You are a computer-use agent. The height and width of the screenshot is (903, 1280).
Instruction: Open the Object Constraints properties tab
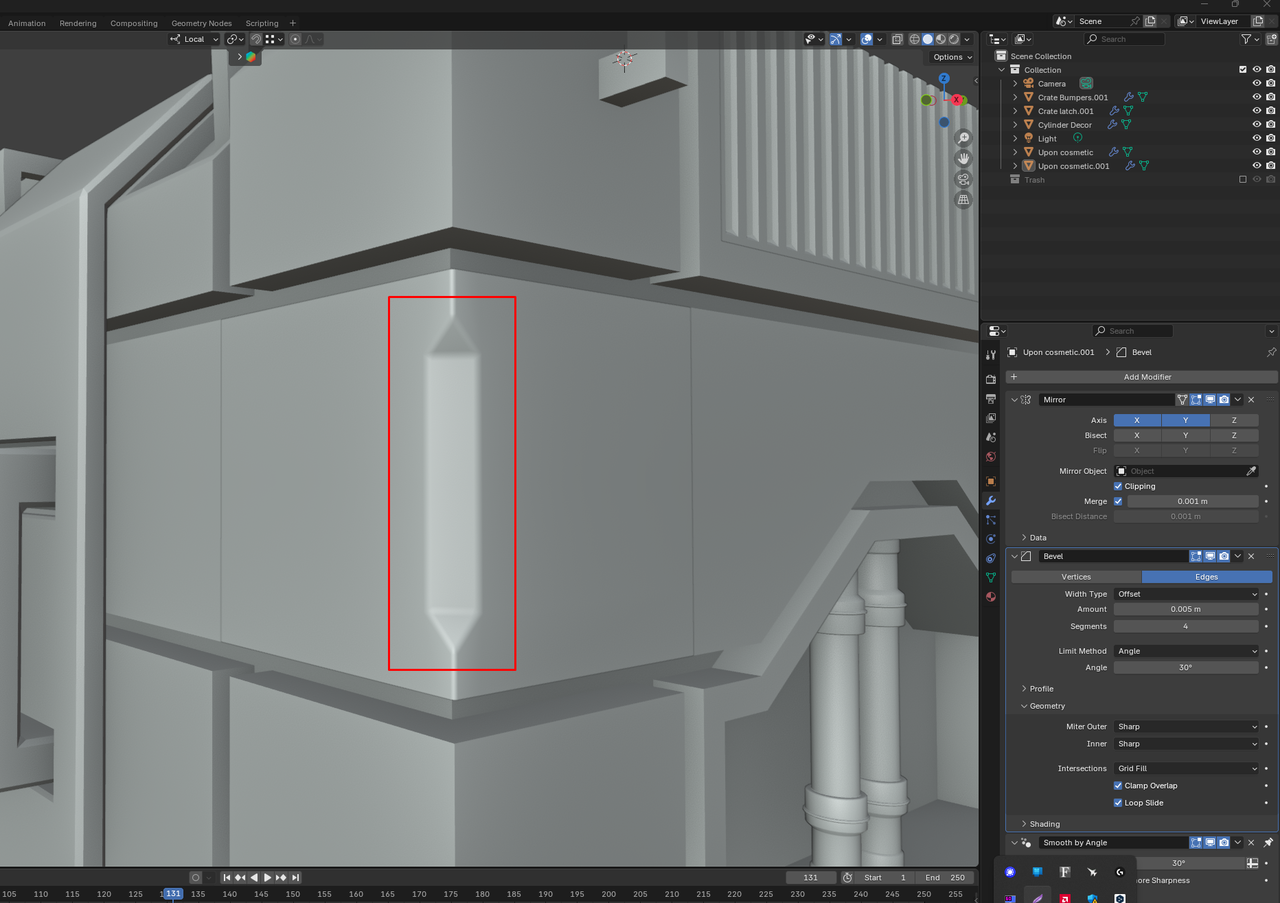click(x=991, y=558)
